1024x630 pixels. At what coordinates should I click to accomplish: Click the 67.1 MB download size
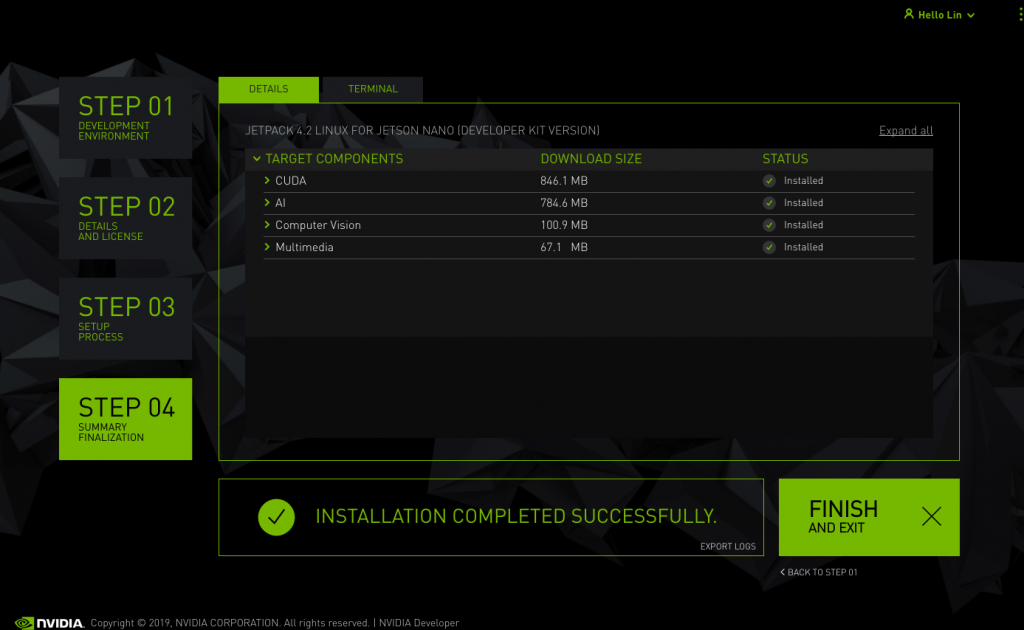(564, 247)
